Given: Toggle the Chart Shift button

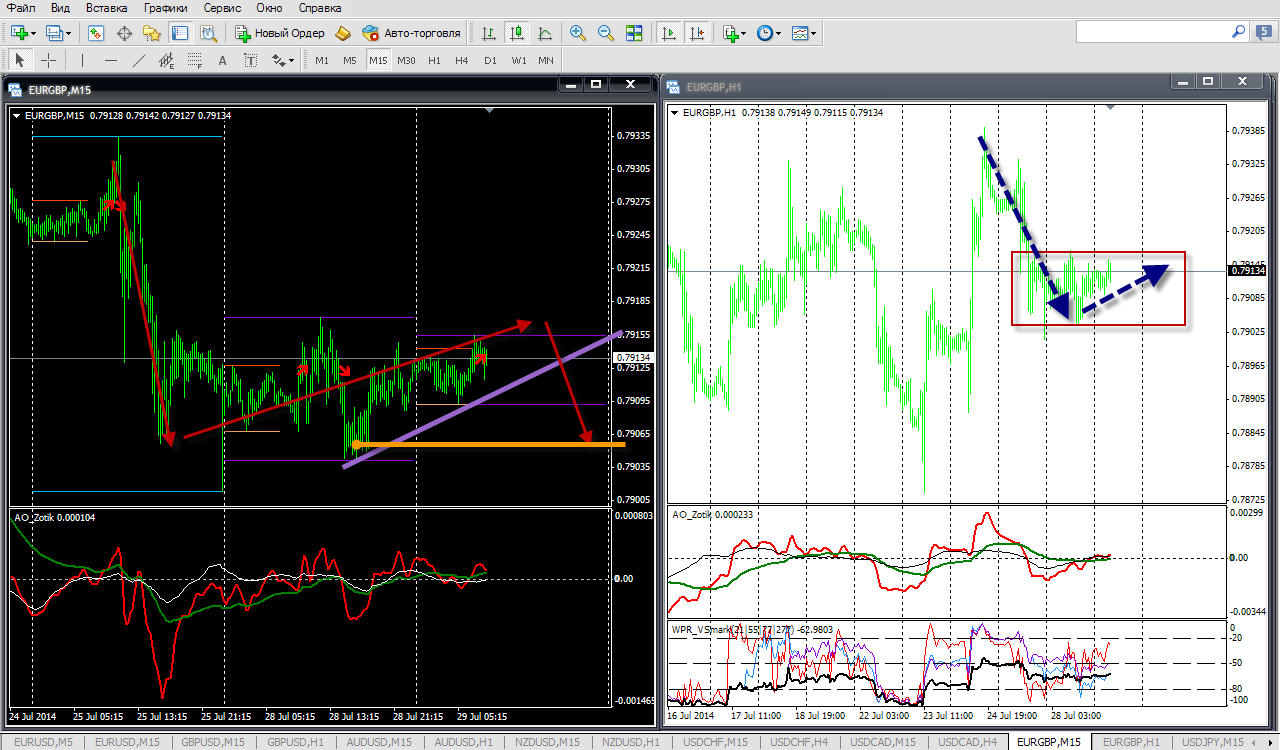Looking at the screenshot, I should coord(697,33).
